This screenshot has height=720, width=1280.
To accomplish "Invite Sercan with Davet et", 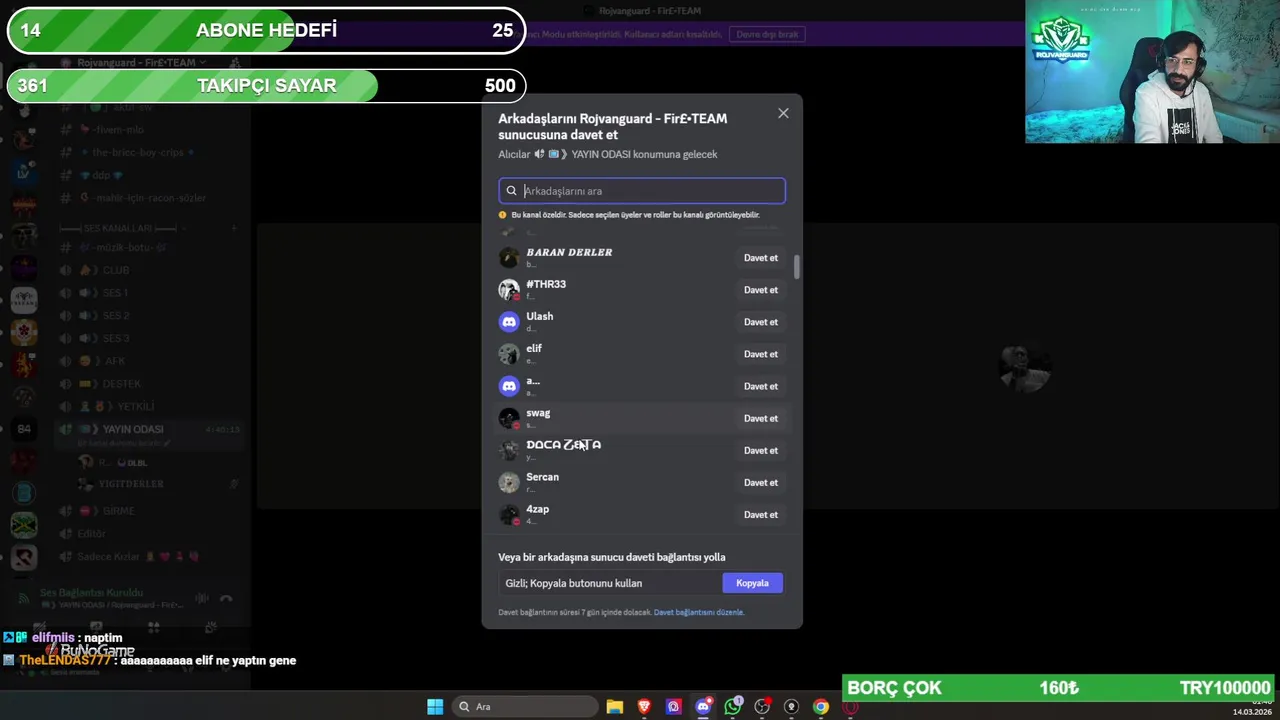I will tap(760, 482).
